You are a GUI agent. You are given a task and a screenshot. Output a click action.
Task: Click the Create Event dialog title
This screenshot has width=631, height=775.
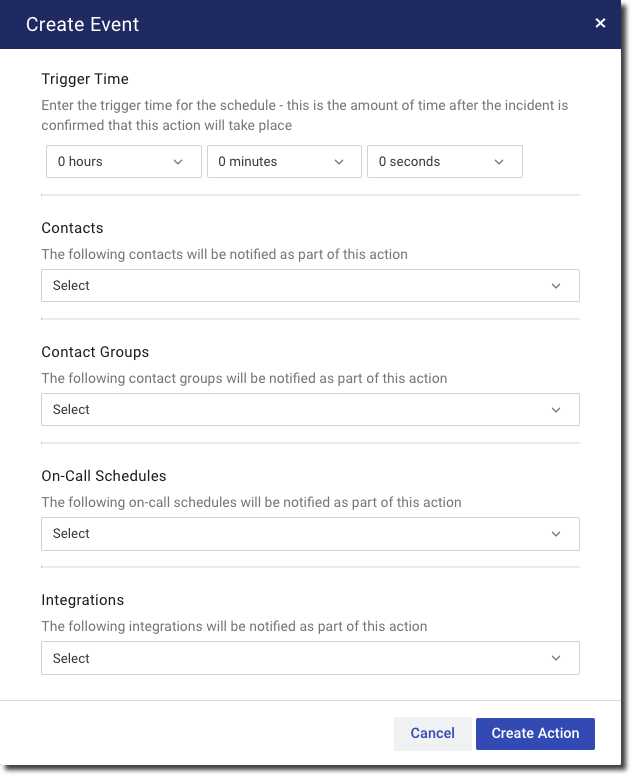83,24
